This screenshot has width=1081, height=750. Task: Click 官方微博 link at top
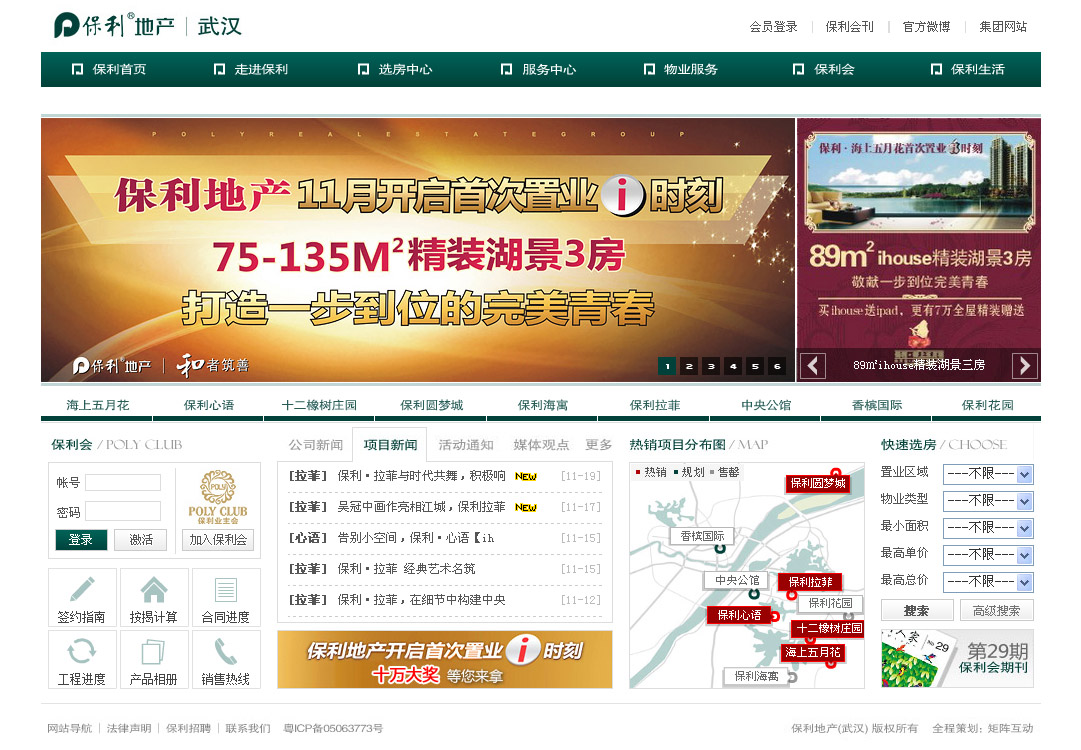(926, 27)
